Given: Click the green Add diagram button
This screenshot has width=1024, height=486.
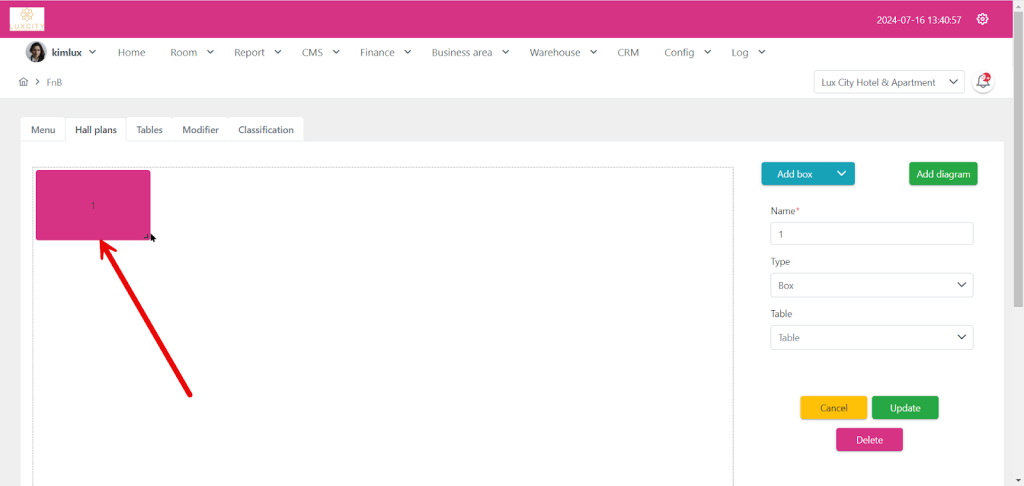Looking at the screenshot, I should 943,174.
